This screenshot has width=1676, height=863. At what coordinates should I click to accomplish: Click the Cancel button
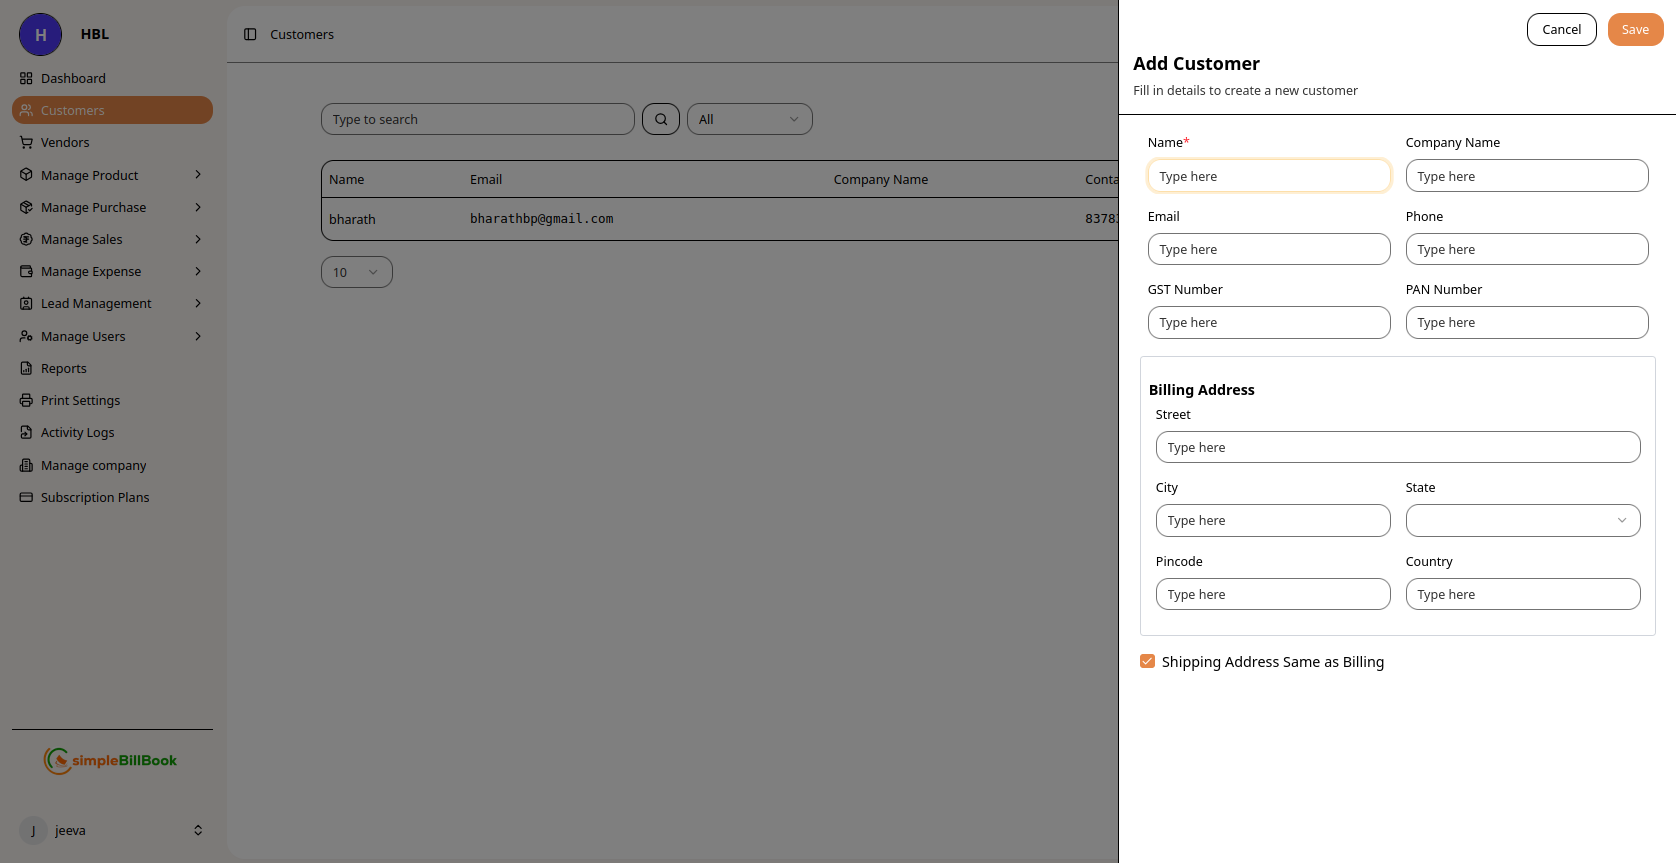point(1561,29)
